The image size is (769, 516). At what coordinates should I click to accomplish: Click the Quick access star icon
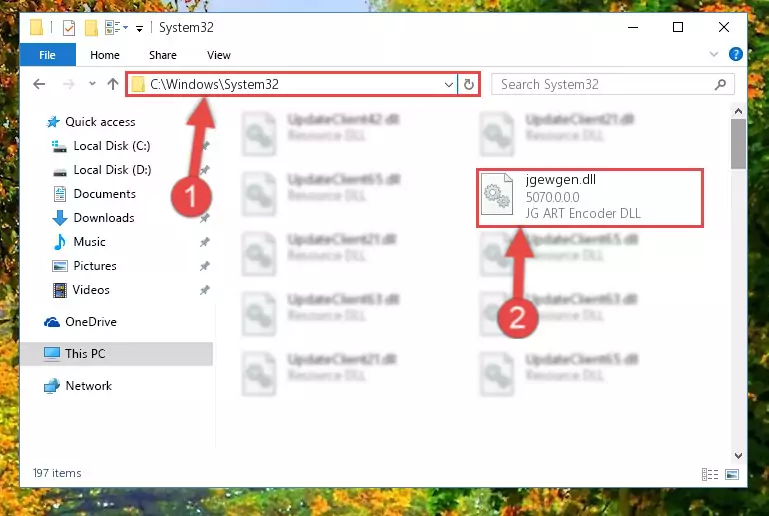[52, 122]
